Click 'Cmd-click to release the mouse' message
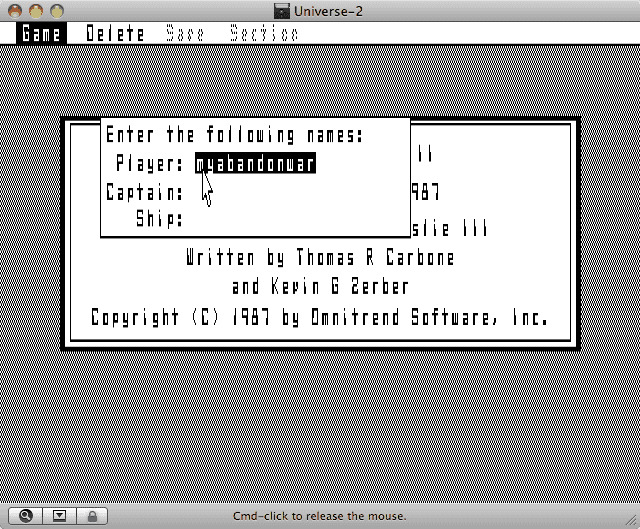The width and height of the screenshot is (640, 529). pyautogui.click(x=320, y=516)
